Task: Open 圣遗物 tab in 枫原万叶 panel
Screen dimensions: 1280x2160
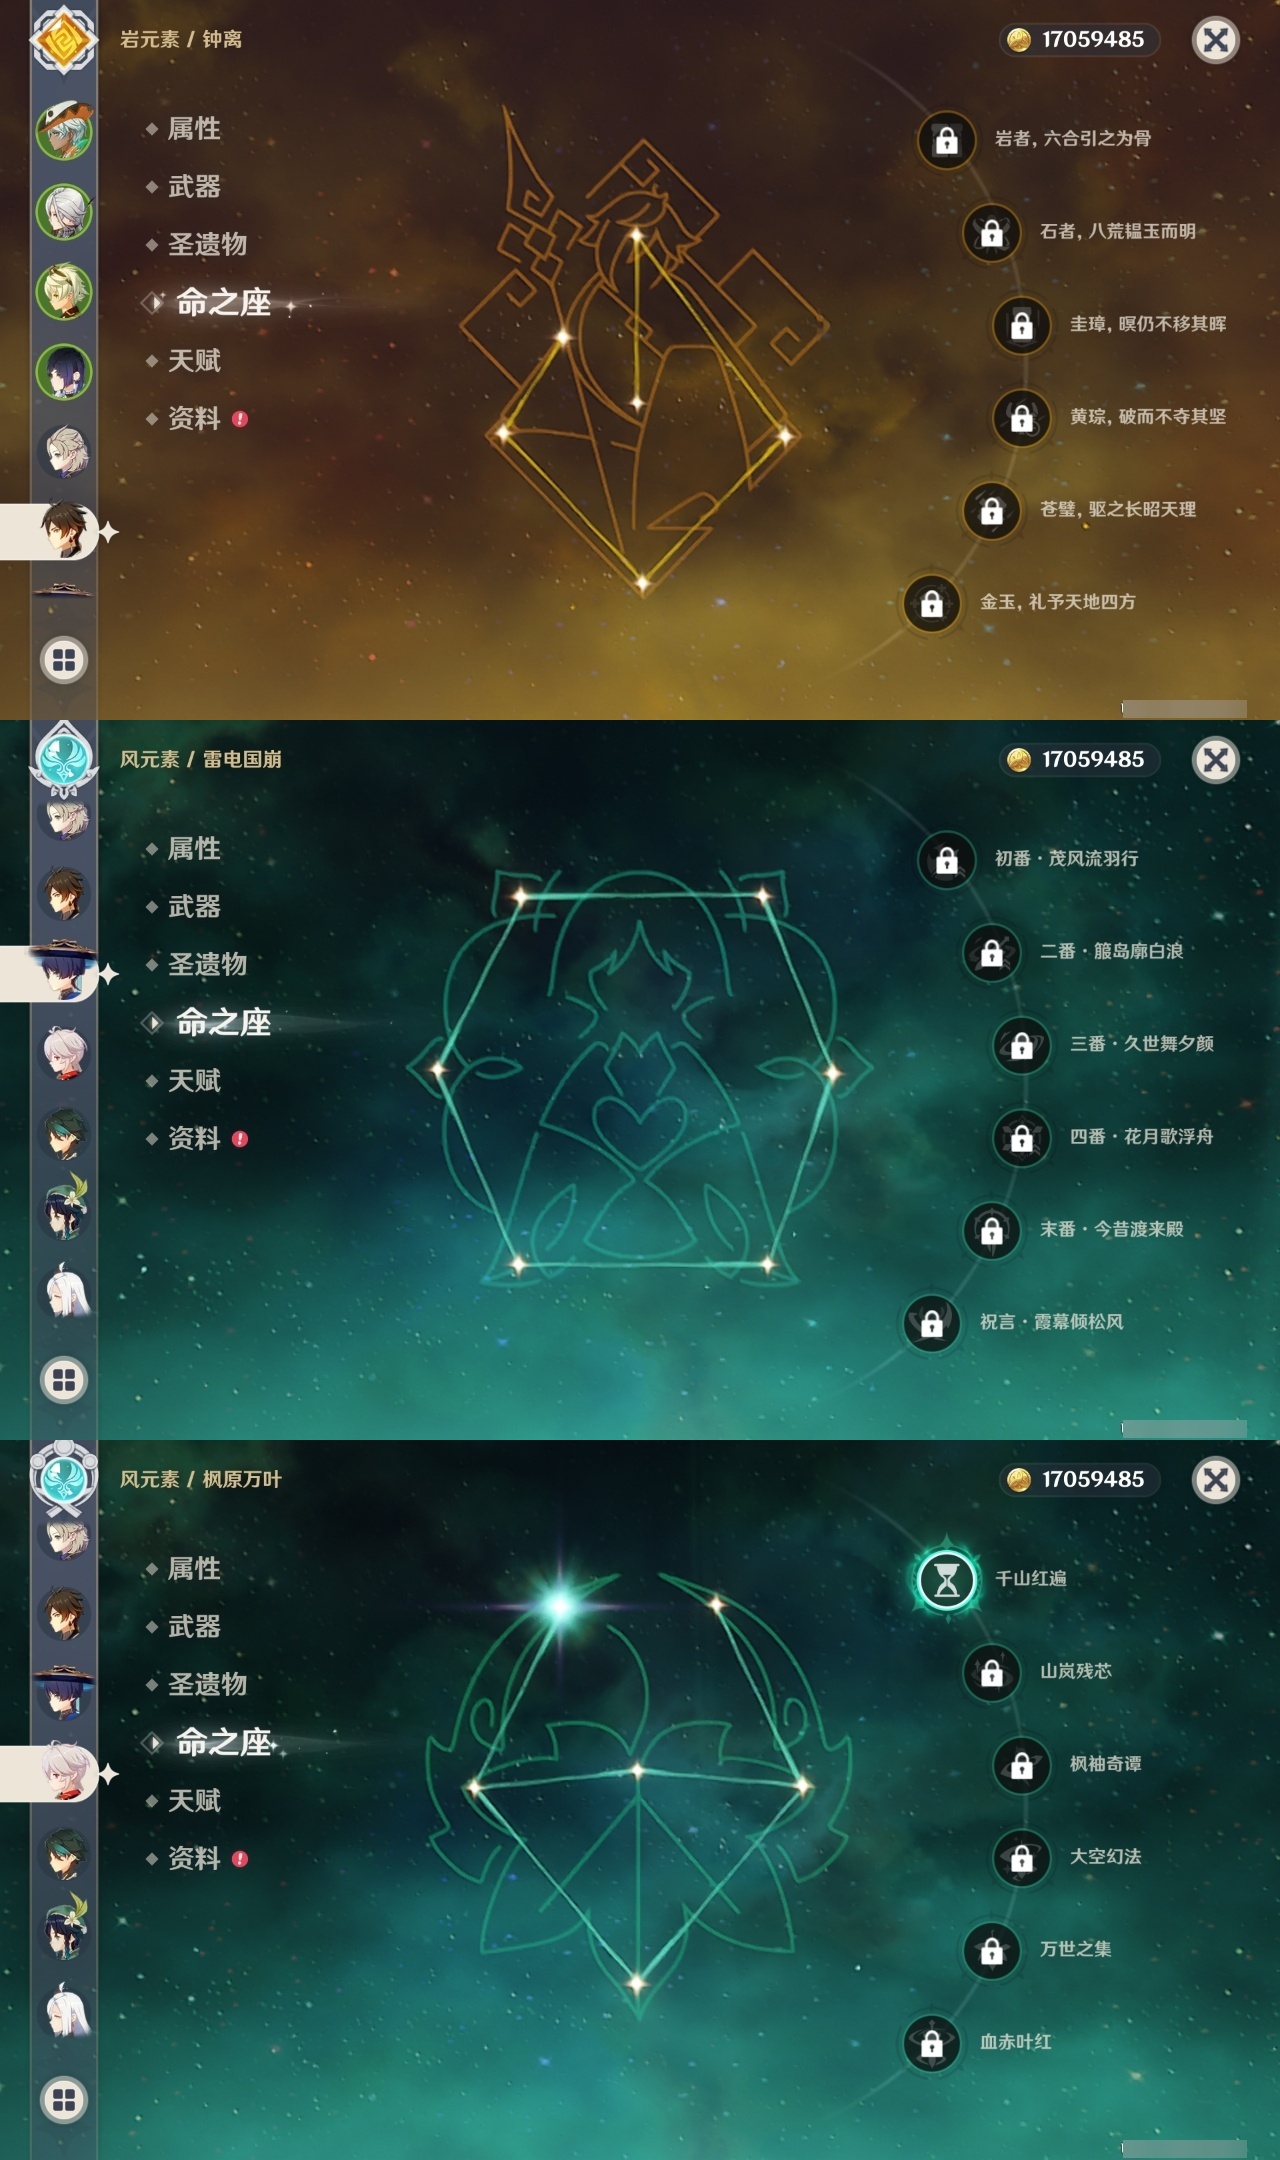Action: click(x=207, y=1684)
